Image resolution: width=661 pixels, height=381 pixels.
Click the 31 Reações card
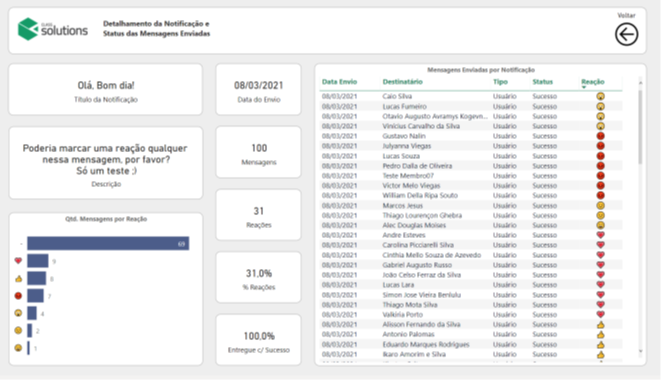tap(258, 215)
